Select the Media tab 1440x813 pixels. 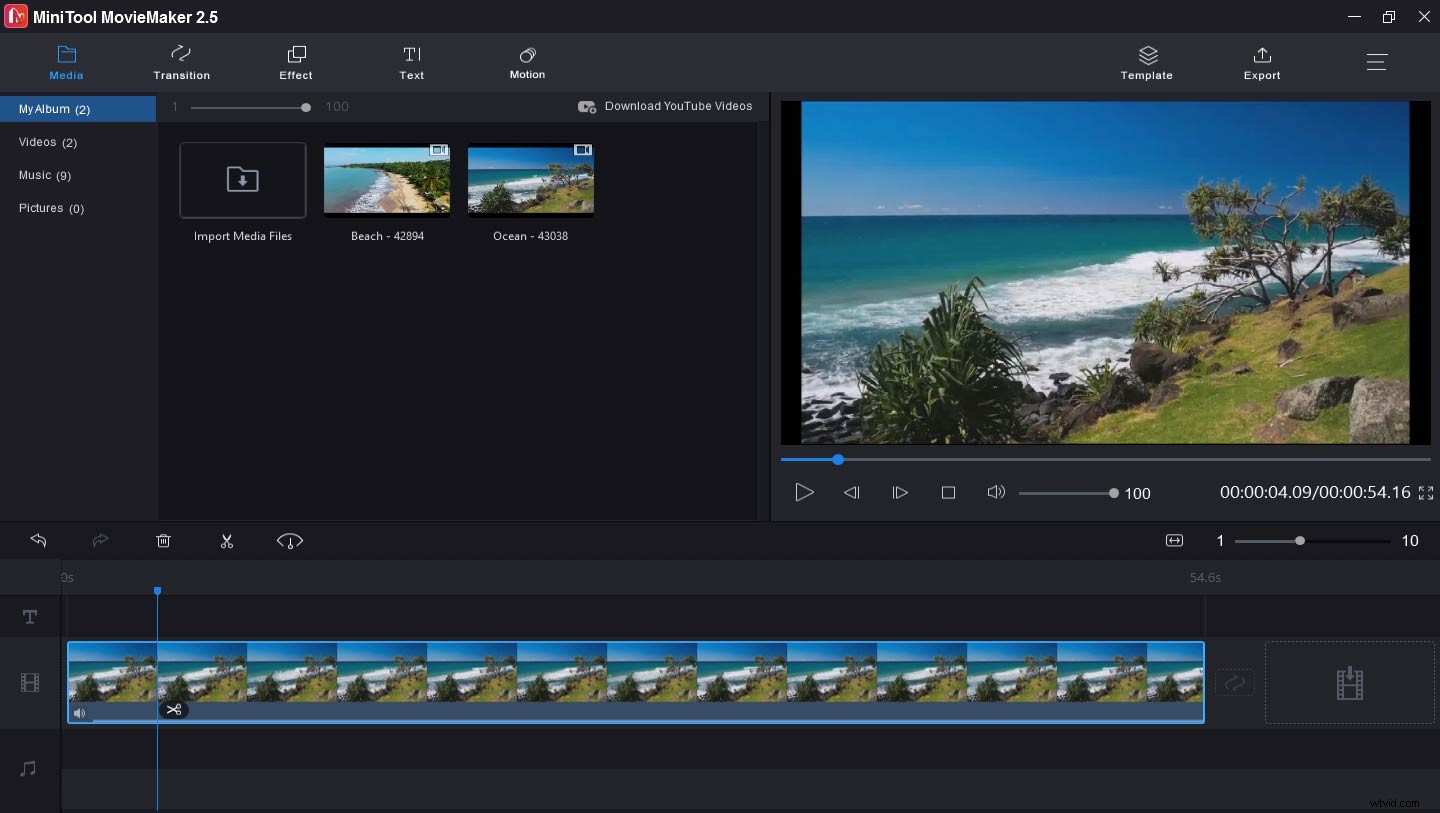pos(66,62)
